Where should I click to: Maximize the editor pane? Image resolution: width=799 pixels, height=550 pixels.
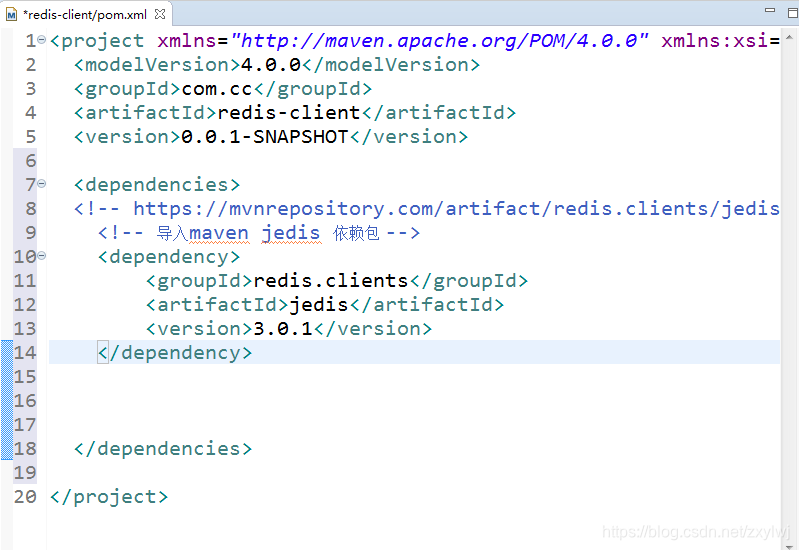[x=792, y=13]
